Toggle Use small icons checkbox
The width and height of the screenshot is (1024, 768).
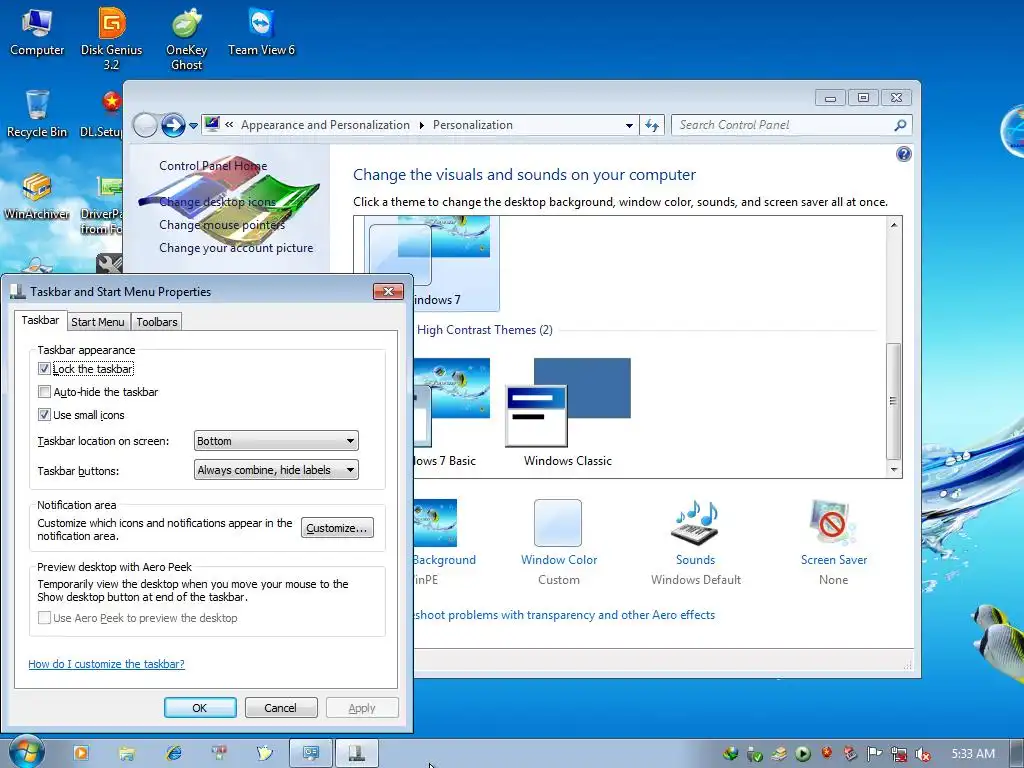pyautogui.click(x=44, y=415)
